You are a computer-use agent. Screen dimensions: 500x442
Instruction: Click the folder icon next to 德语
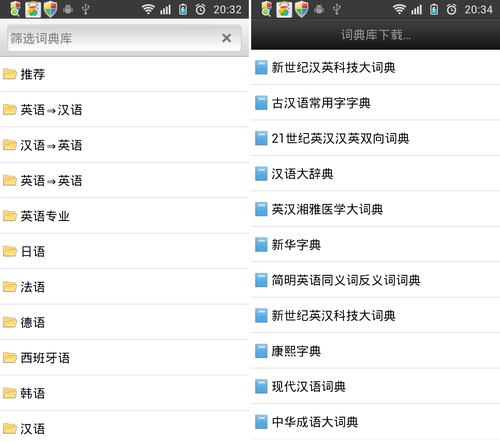point(10,322)
